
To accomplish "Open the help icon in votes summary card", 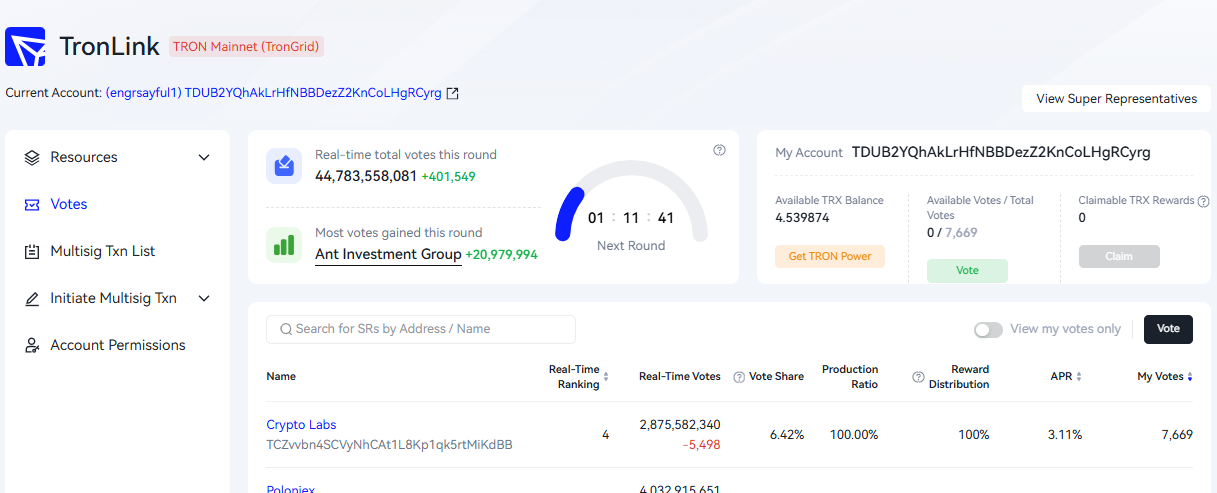I will pos(719,150).
